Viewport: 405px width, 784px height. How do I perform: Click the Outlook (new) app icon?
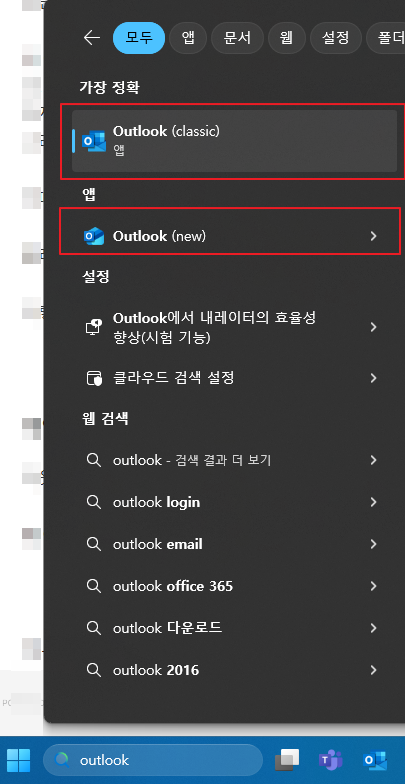[x=94, y=236]
